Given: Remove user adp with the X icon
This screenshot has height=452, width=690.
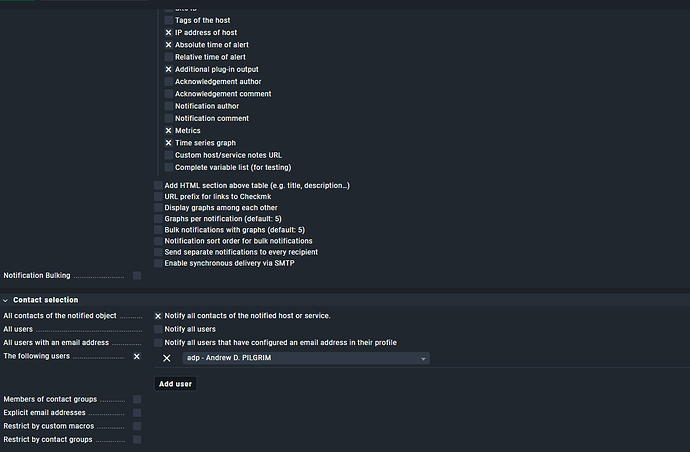Looking at the screenshot, I should click(x=167, y=358).
